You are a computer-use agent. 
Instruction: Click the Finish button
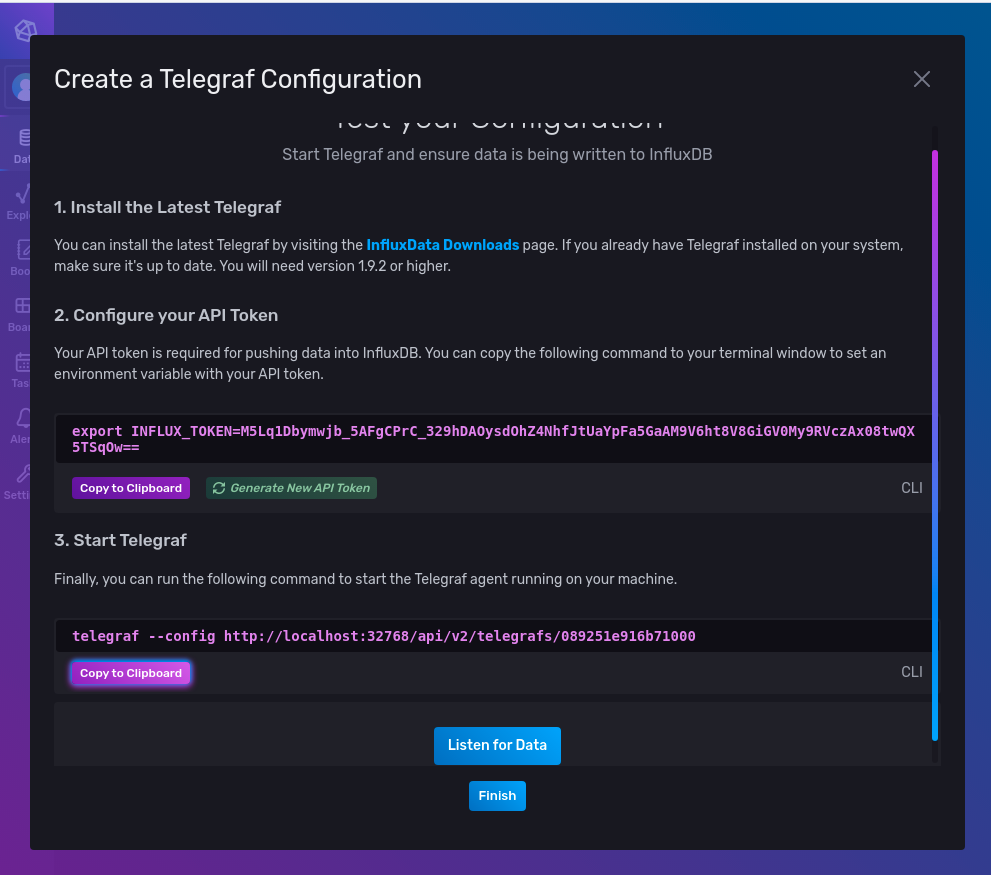497,796
